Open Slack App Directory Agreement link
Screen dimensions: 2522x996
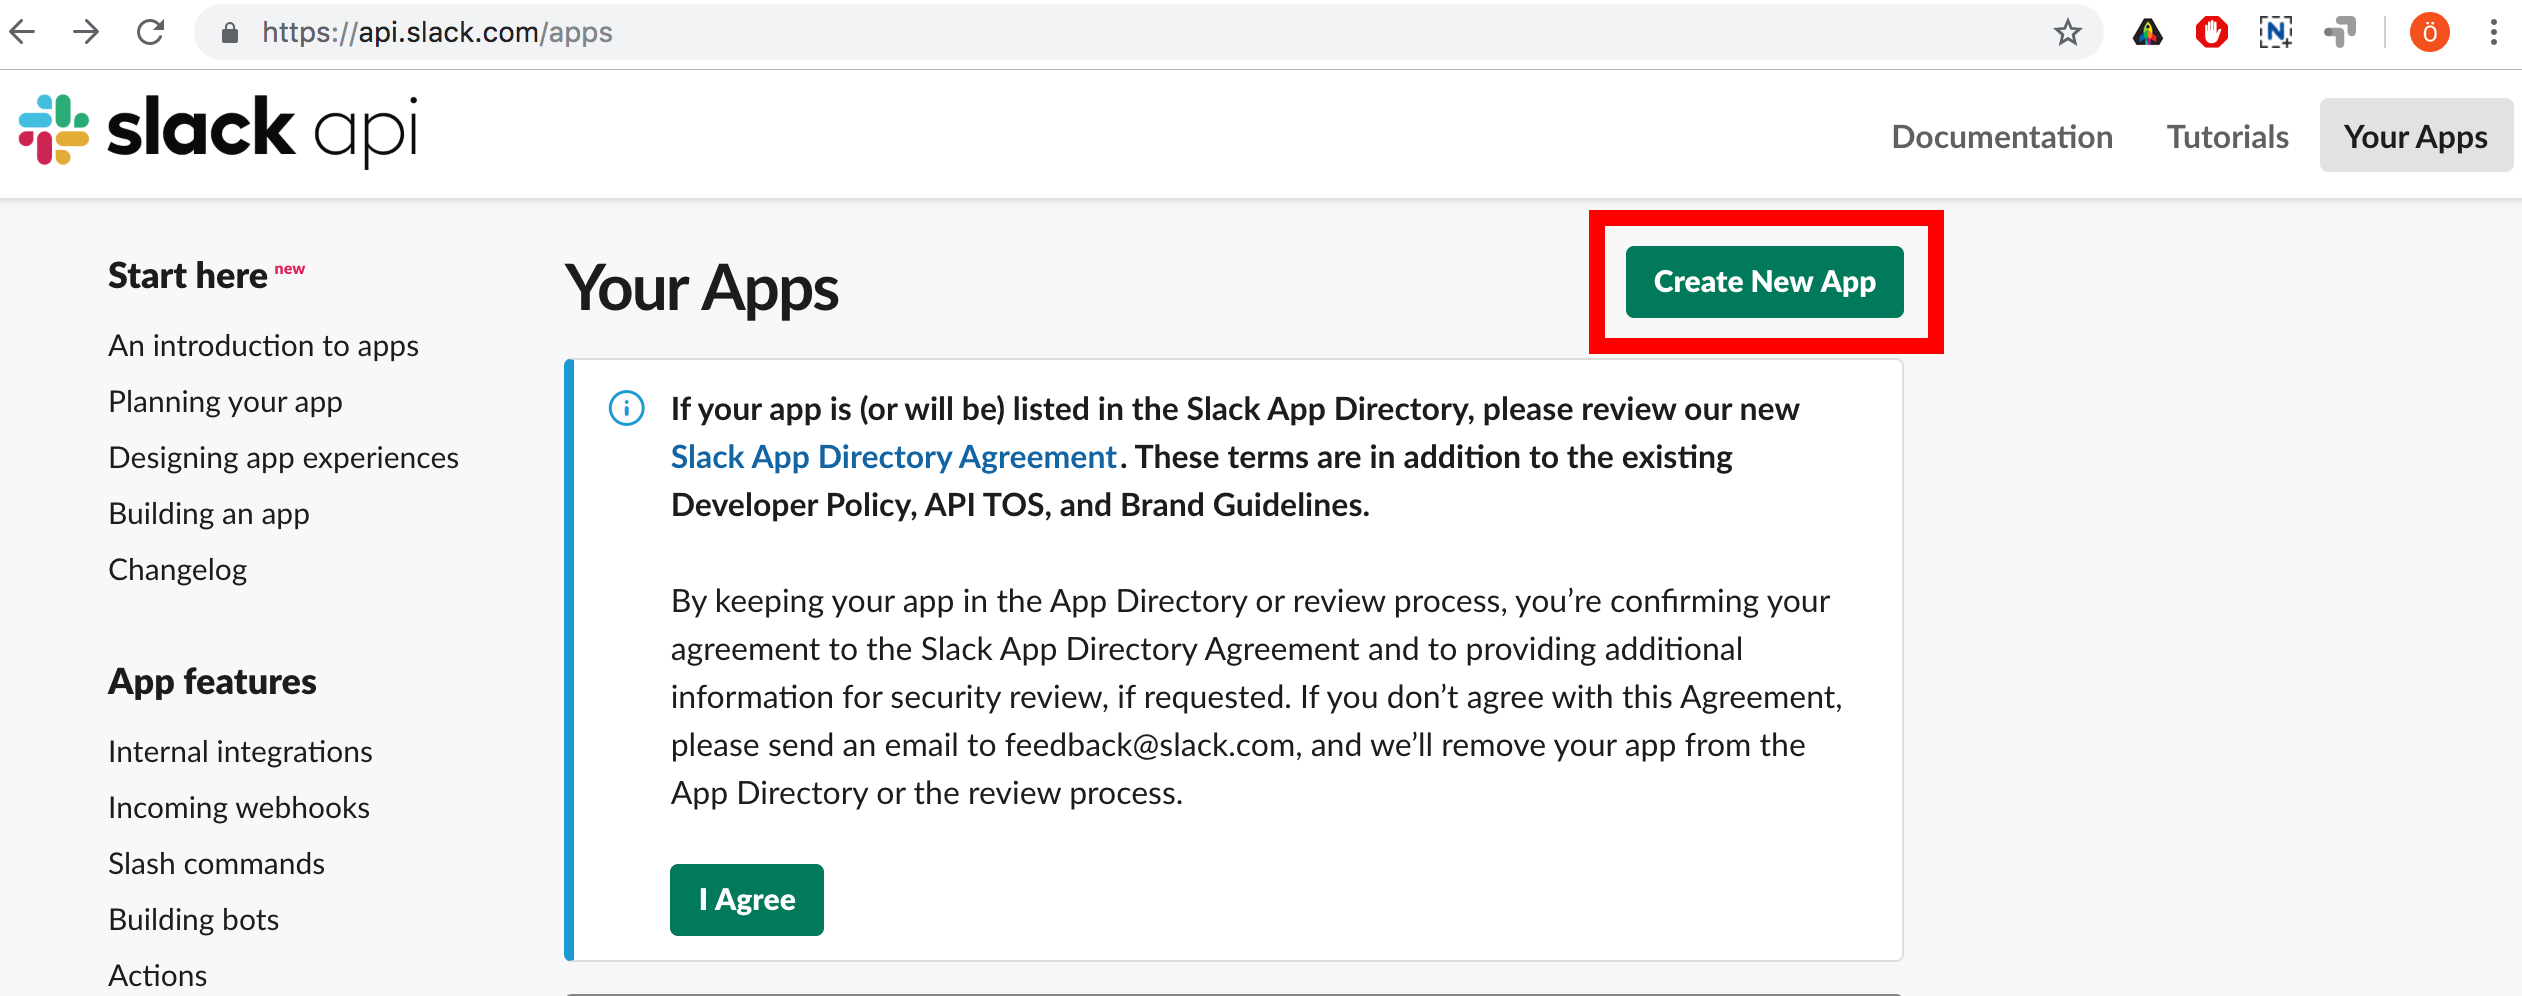coord(893,457)
